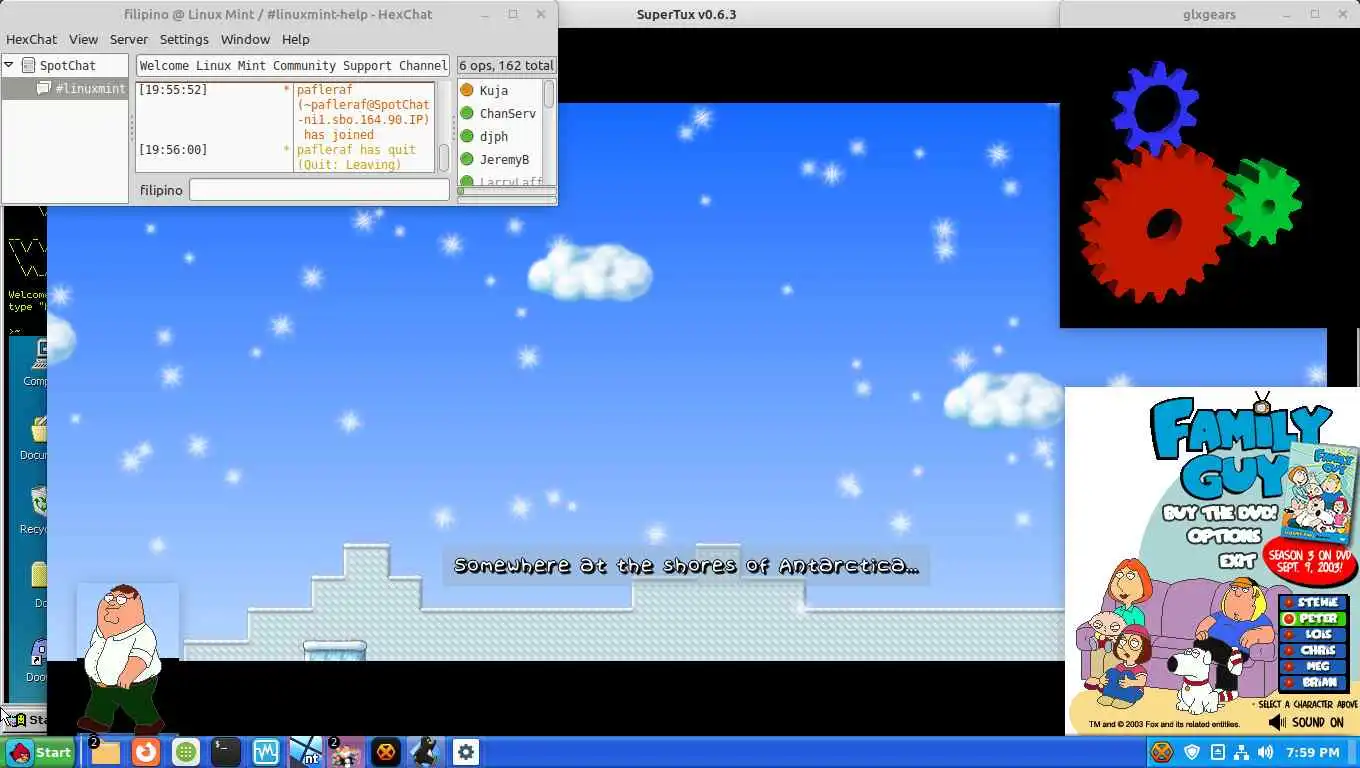Select the SuperTux penguin icon in the taskbar
Image resolution: width=1360 pixels, height=768 pixels.
(x=426, y=752)
